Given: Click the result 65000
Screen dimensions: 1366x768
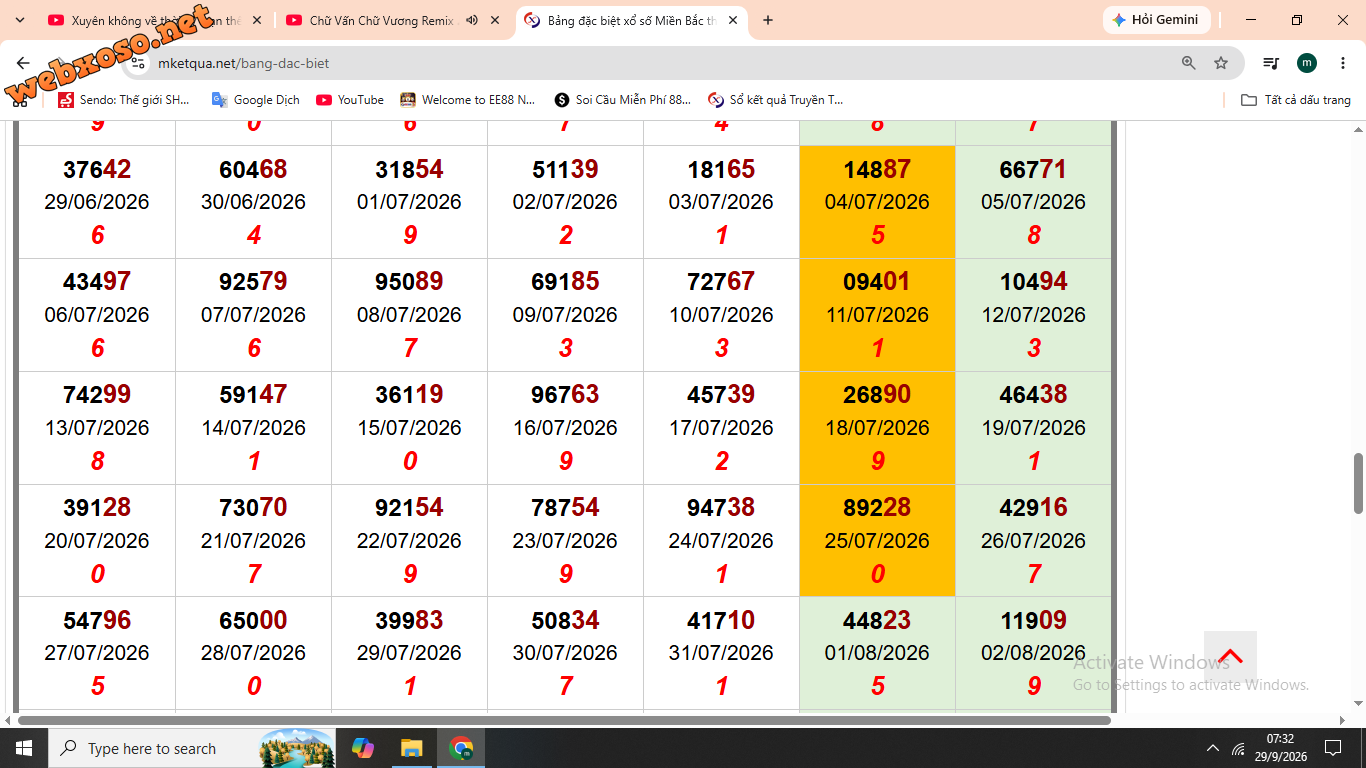Looking at the screenshot, I should [x=253, y=621].
